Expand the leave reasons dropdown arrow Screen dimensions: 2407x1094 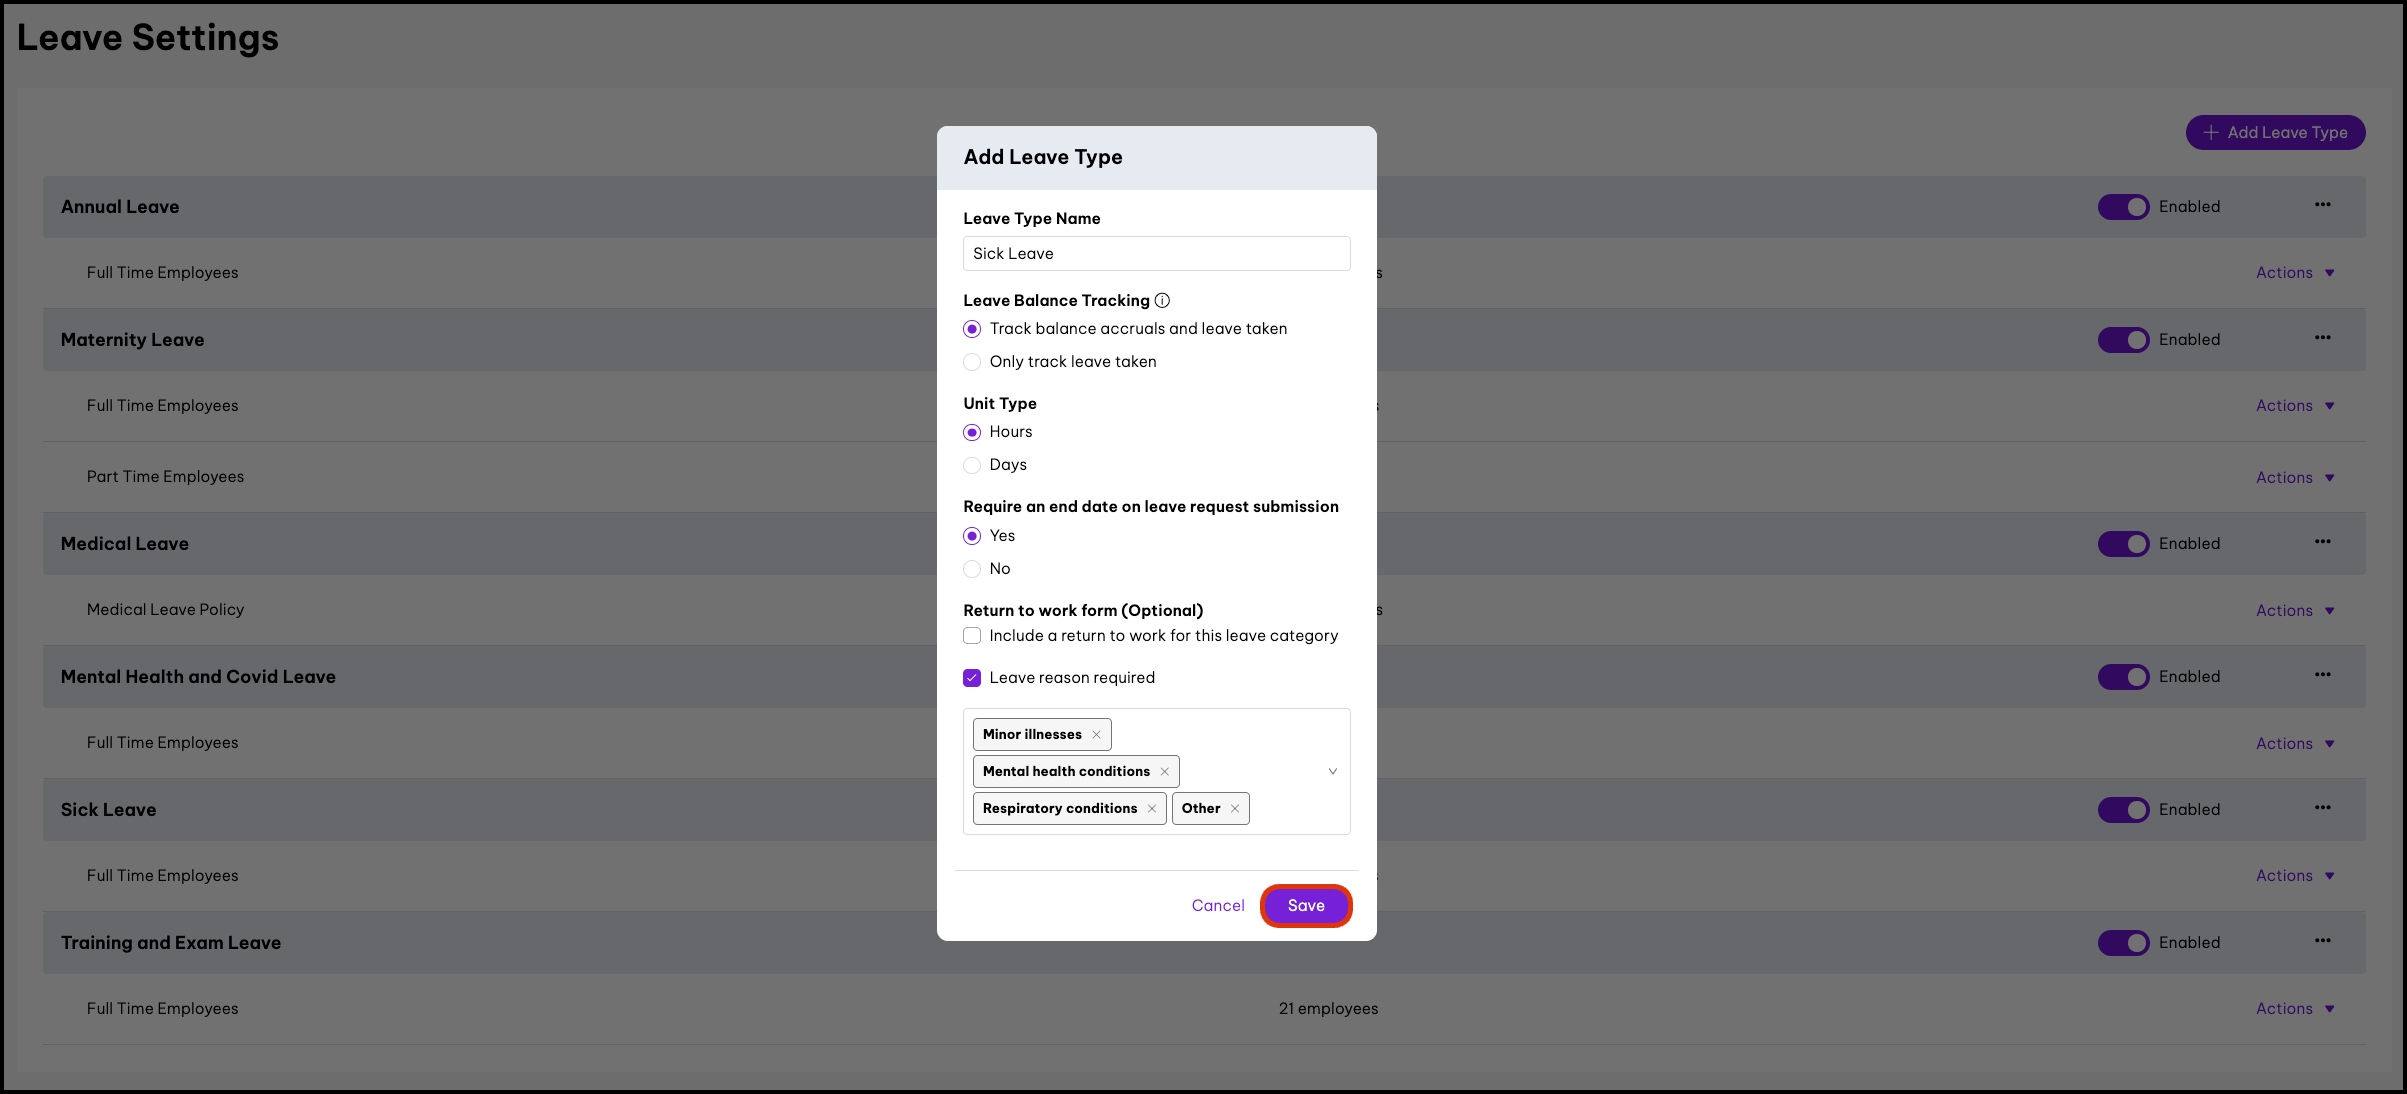pyautogui.click(x=1332, y=771)
